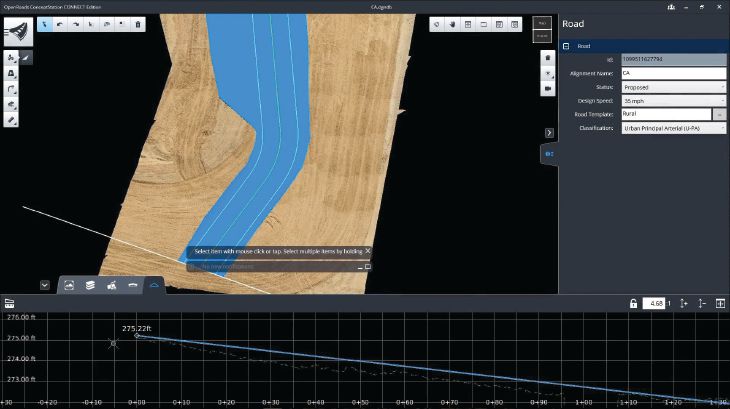Click the vertical exaggeration value field
The image size is (730, 409).
pos(654,303)
